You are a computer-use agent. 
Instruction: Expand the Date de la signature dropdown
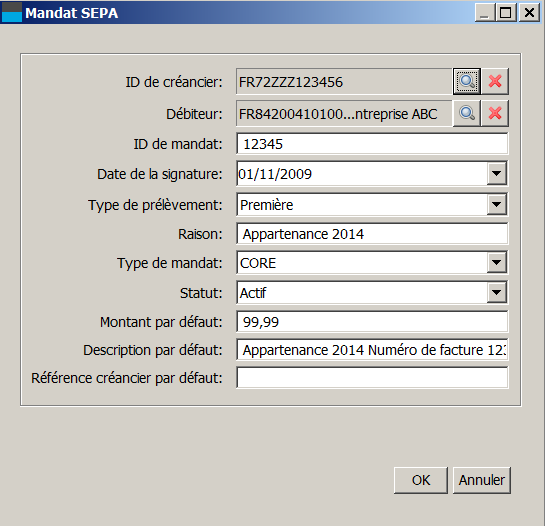coord(496,173)
